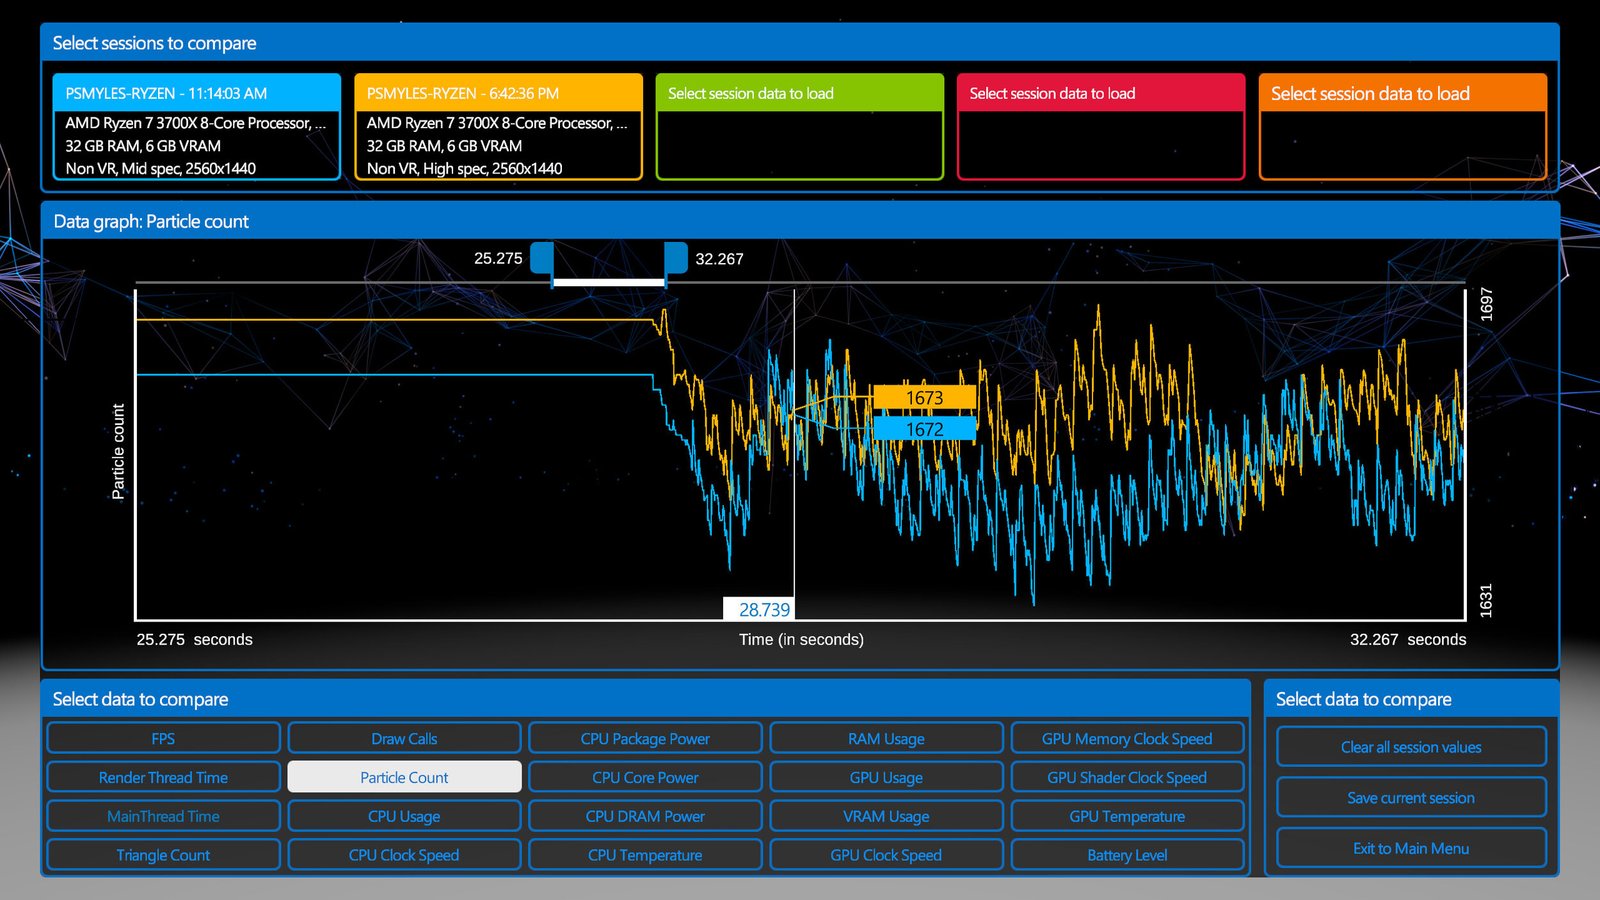The width and height of the screenshot is (1600, 900).
Task: Switch graph to GPU Usage
Action: tap(886, 777)
